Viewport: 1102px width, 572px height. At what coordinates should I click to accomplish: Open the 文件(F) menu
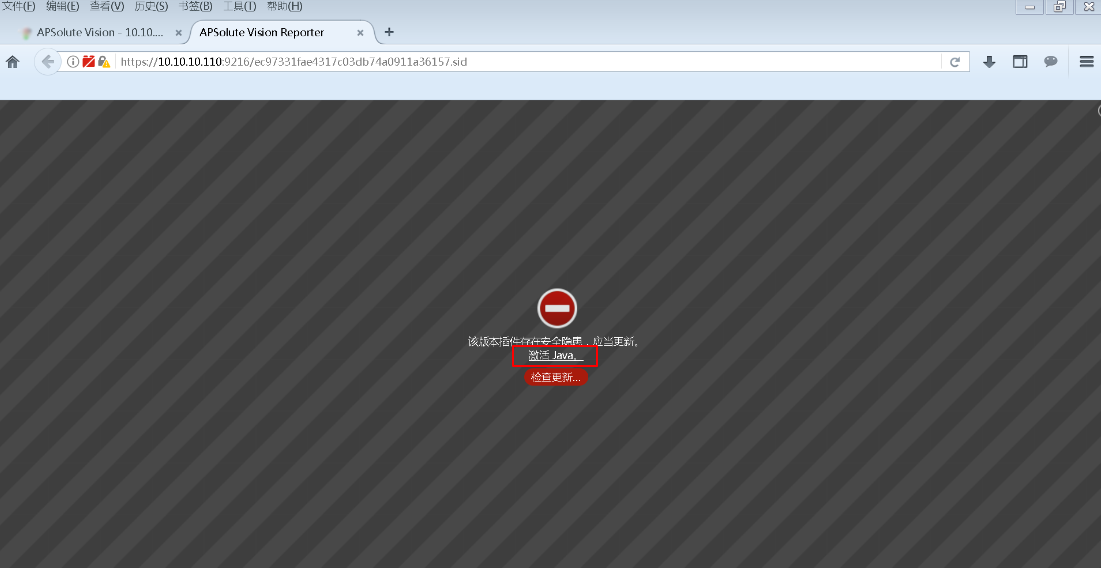(x=19, y=6)
